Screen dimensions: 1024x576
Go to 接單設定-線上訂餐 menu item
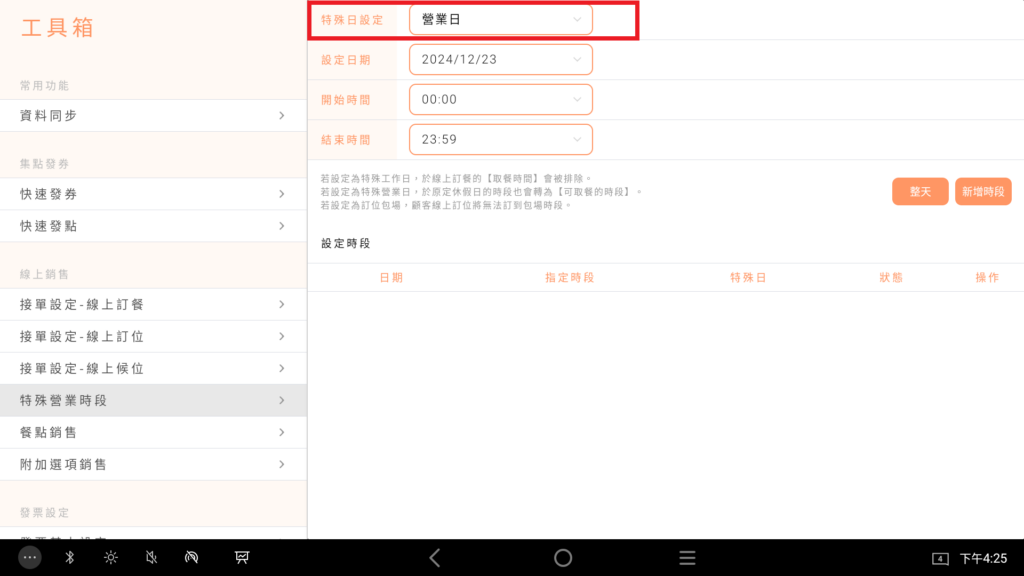point(153,305)
